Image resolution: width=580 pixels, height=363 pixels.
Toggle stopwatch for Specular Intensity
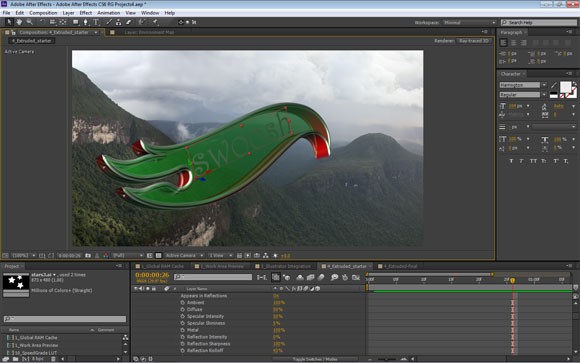tap(182, 316)
